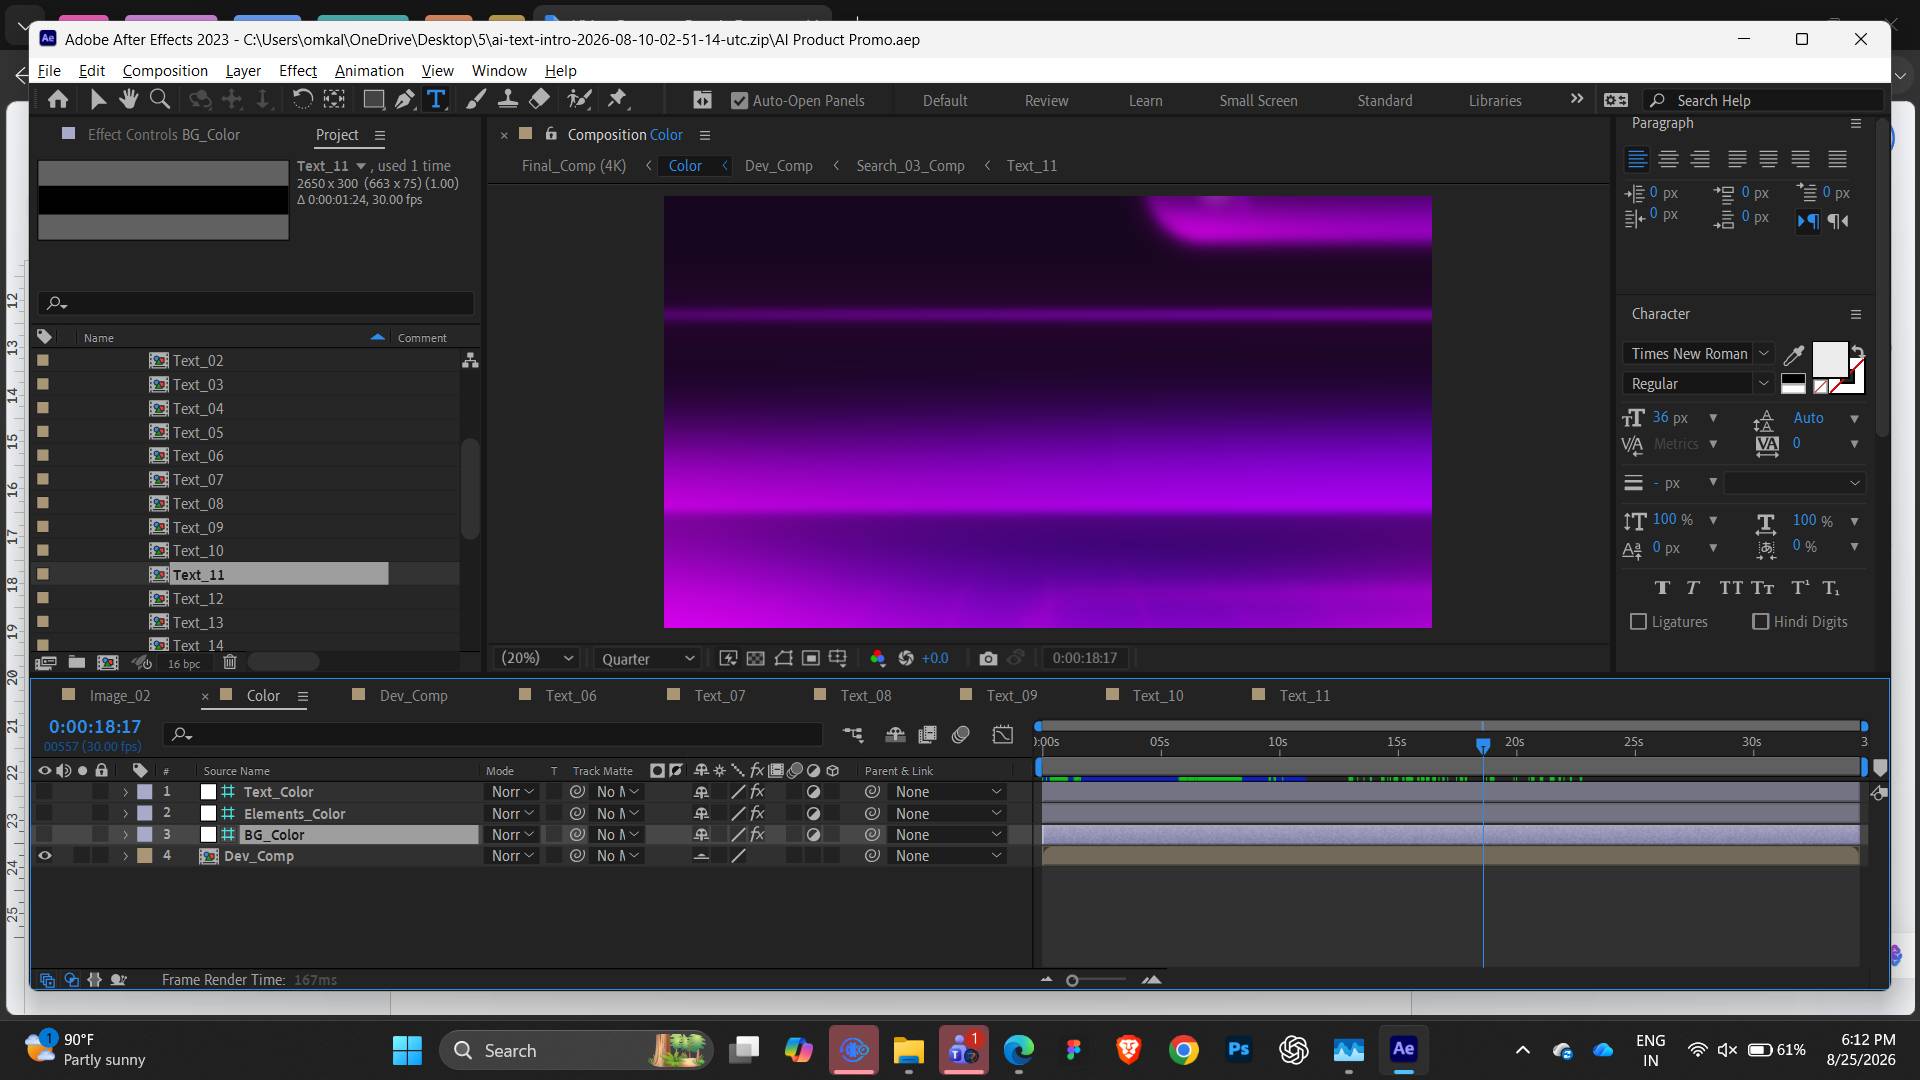Image resolution: width=1920 pixels, height=1080 pixels.
Task: Select the Zoom magnifier tool
Action: coord(159,99)
